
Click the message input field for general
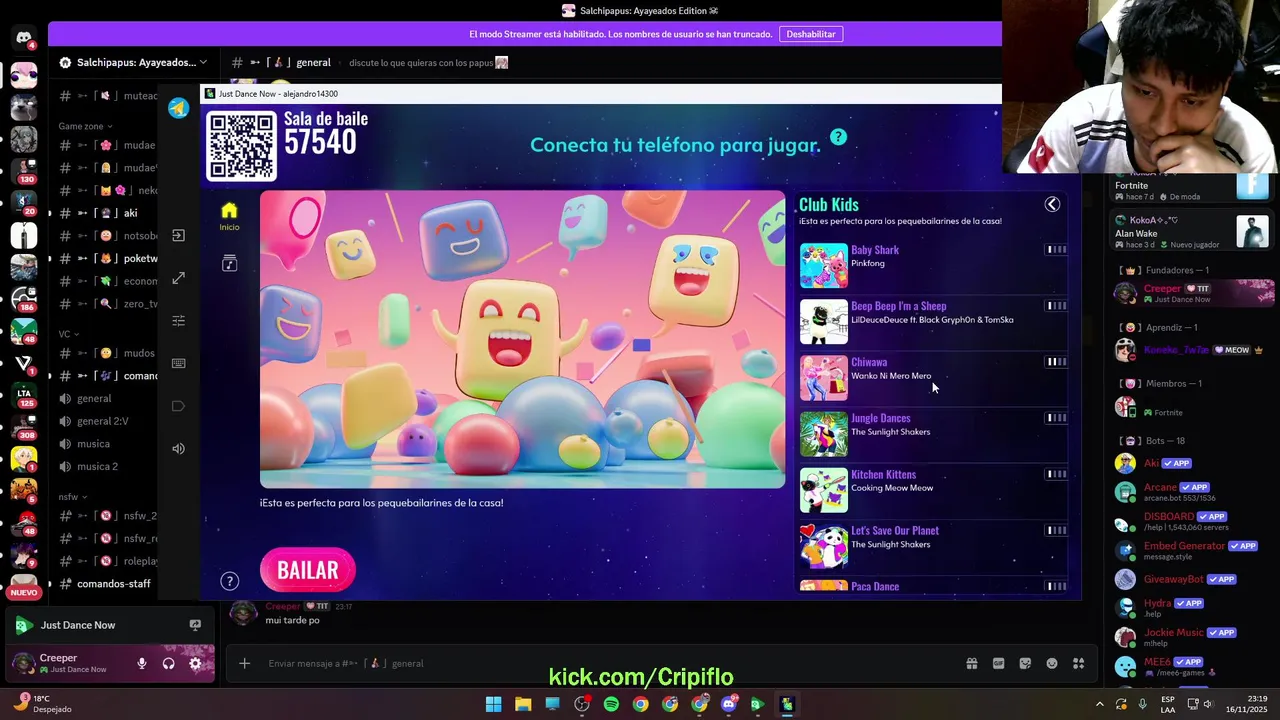[600, 663]
